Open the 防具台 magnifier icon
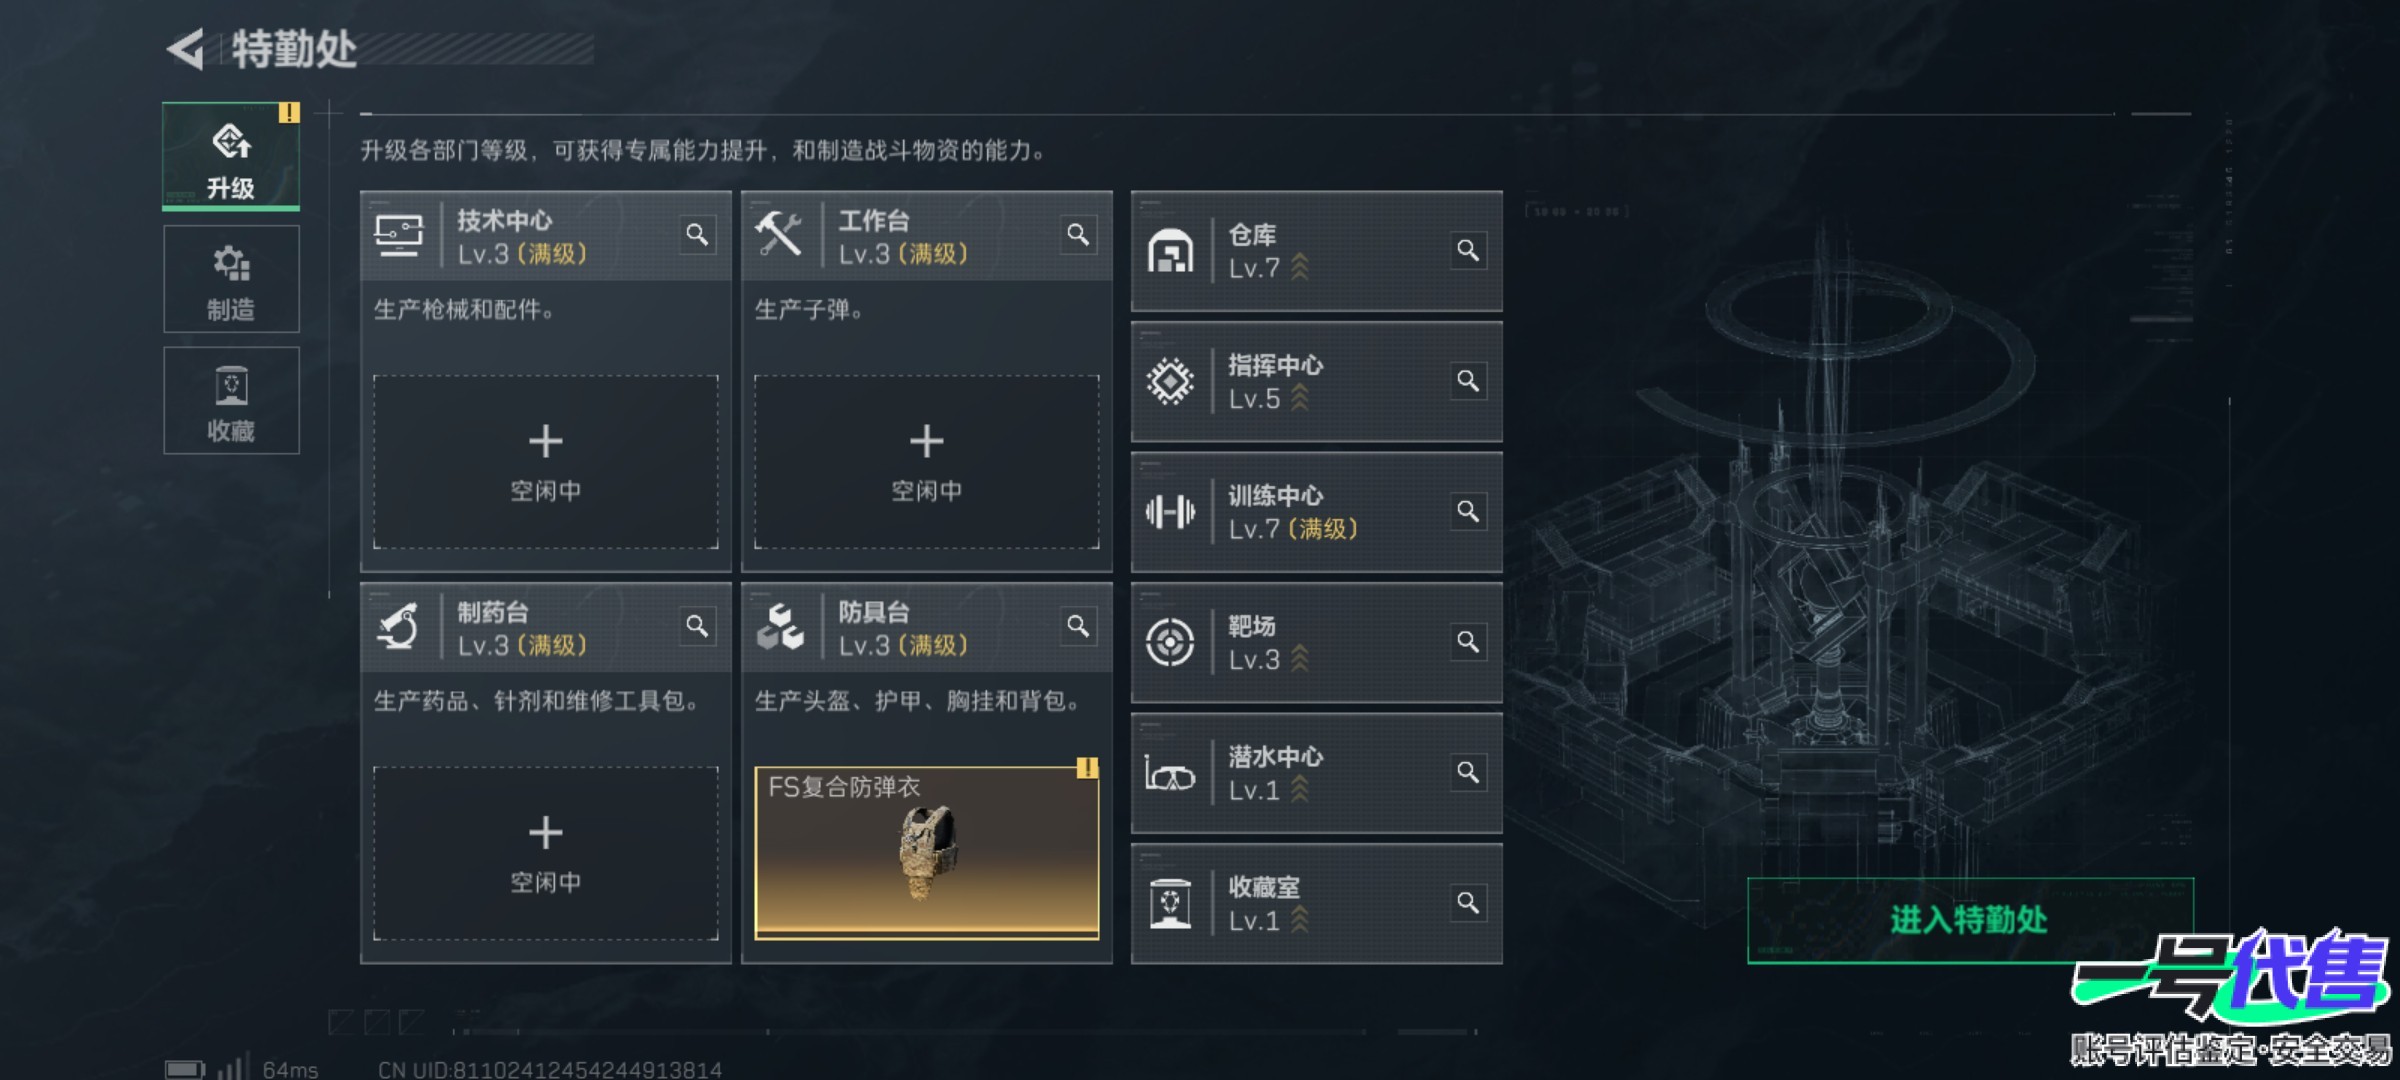2400x1080 pixels. click(1078, 627)
